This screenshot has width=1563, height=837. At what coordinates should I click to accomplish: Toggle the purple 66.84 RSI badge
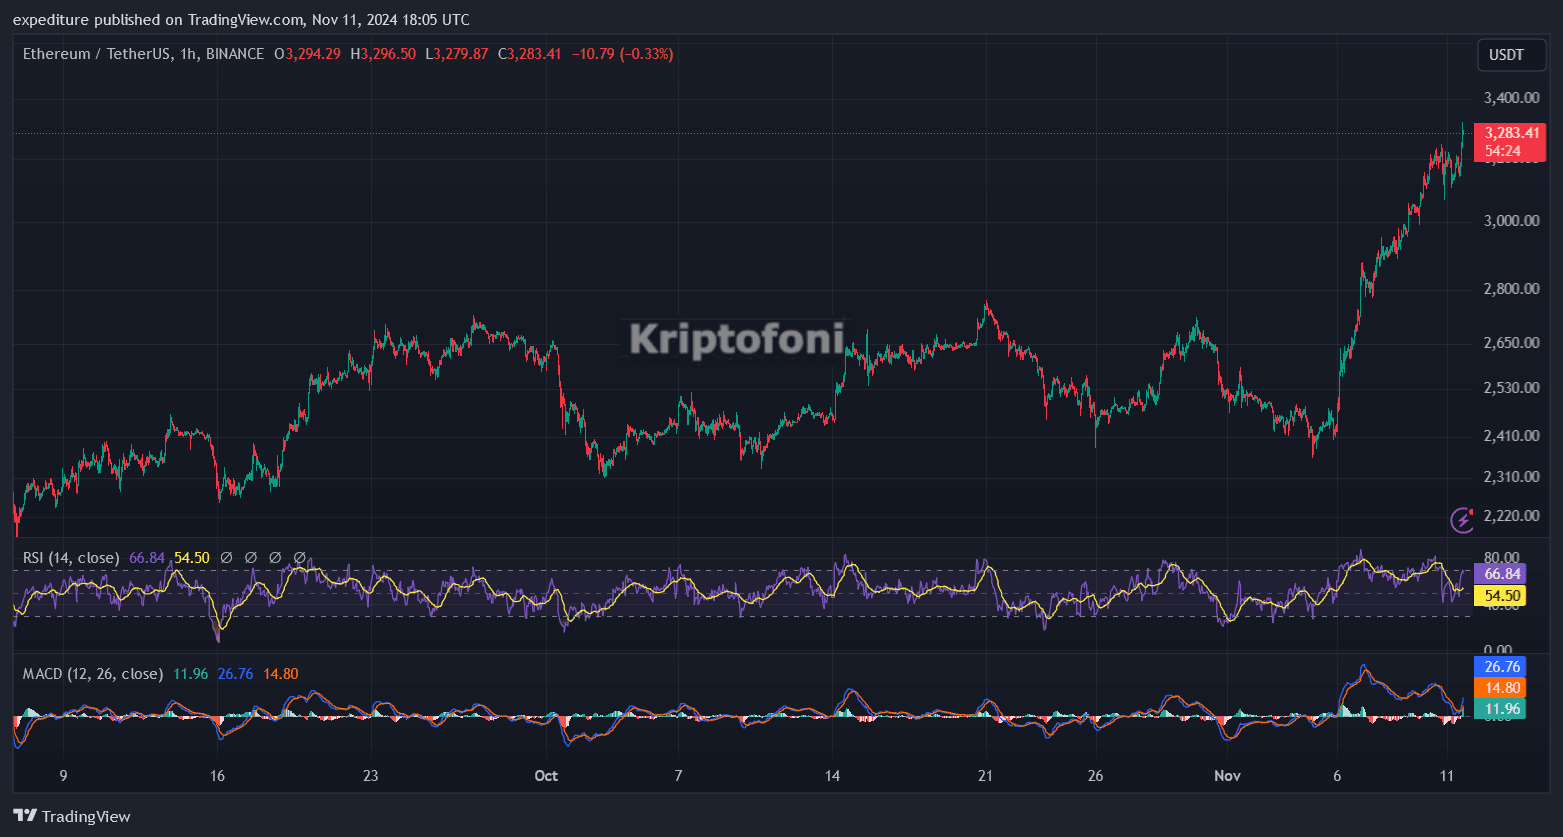point(1510,573)
